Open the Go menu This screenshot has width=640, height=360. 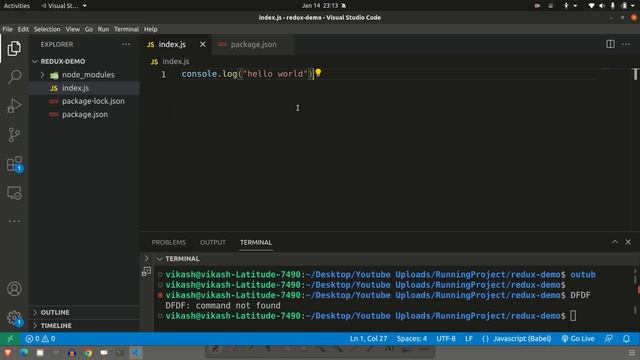click(89, 29)
